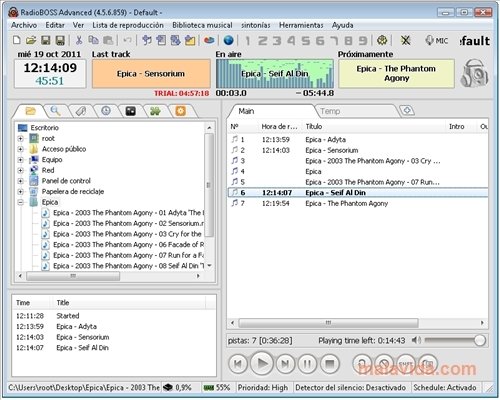The width and height of the screenshot is (500, 400).
Task: Click cart slot number 5
Action: [x=305, y=41]
